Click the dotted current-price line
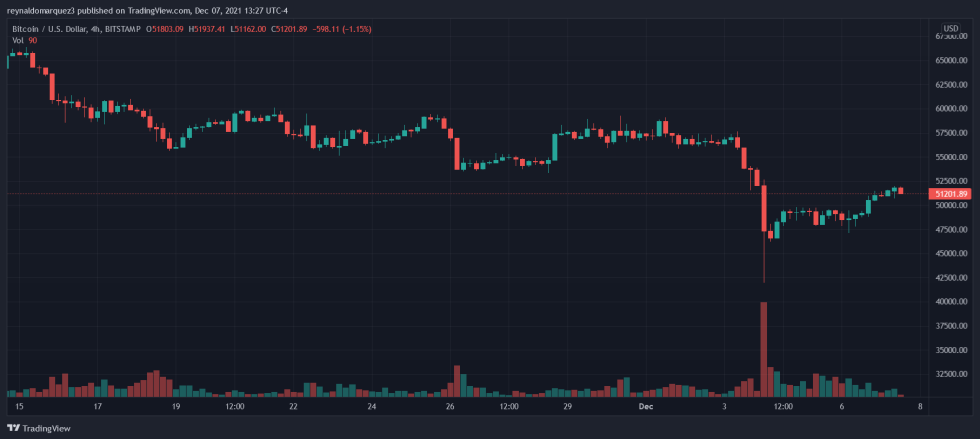This screenshot has height=439, width=980. coord(466,194)
